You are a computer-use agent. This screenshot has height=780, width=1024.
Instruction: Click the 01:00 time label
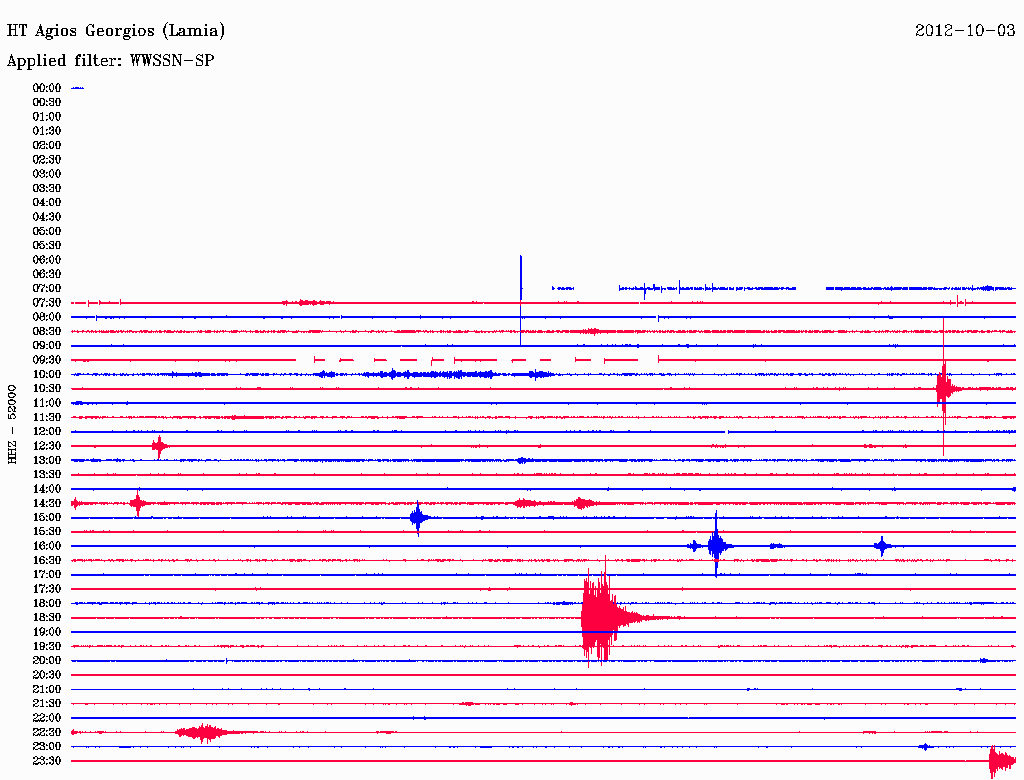[x=47, y=116]
